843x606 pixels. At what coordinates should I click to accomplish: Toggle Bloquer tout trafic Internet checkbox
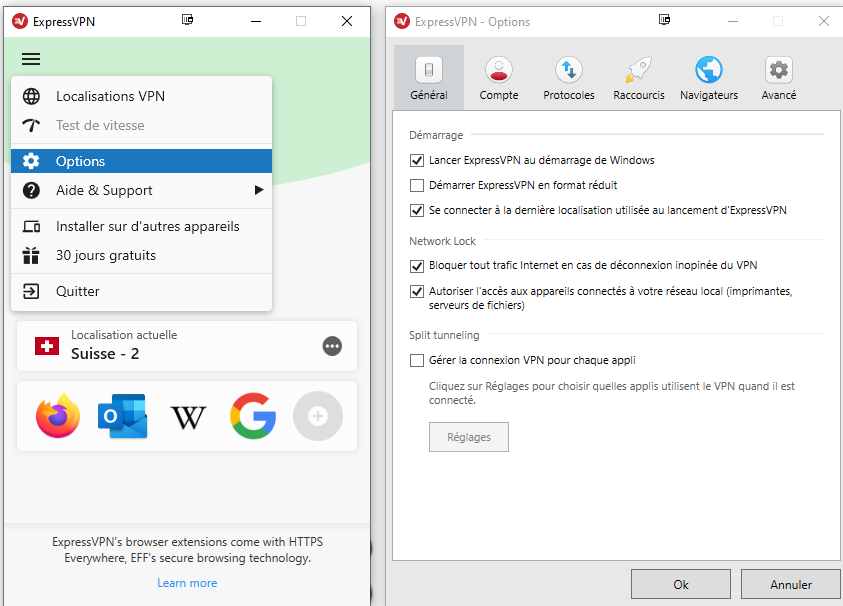pyautogui.click(x=417, y=266)
